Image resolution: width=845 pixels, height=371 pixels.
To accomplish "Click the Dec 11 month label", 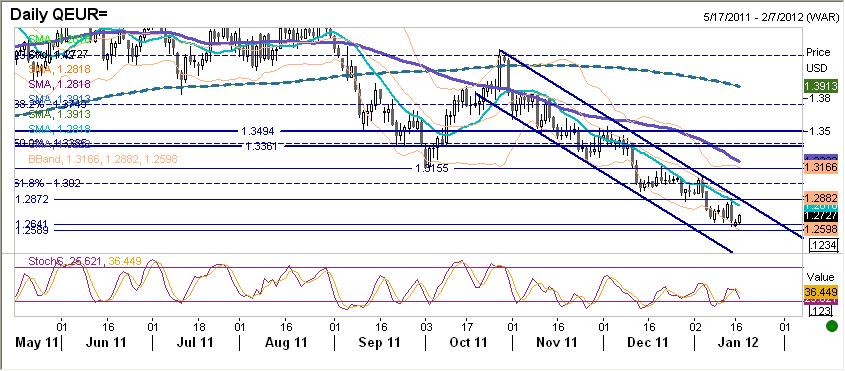I will coord(649,343).
